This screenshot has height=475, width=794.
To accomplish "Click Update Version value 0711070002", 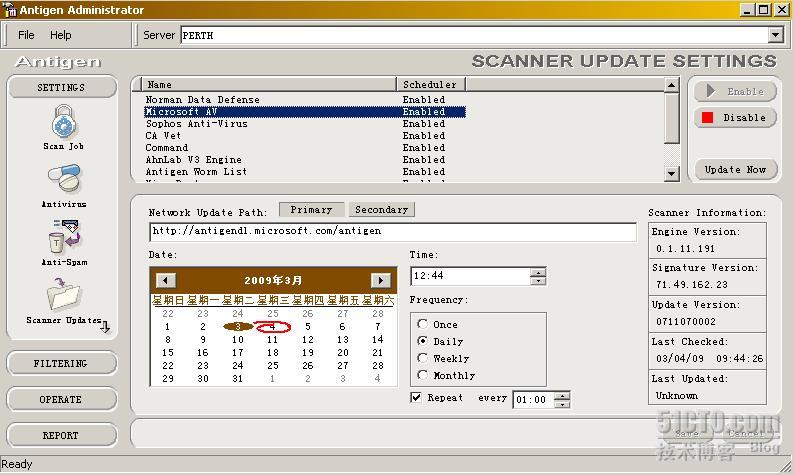I will tap(686, 322).
